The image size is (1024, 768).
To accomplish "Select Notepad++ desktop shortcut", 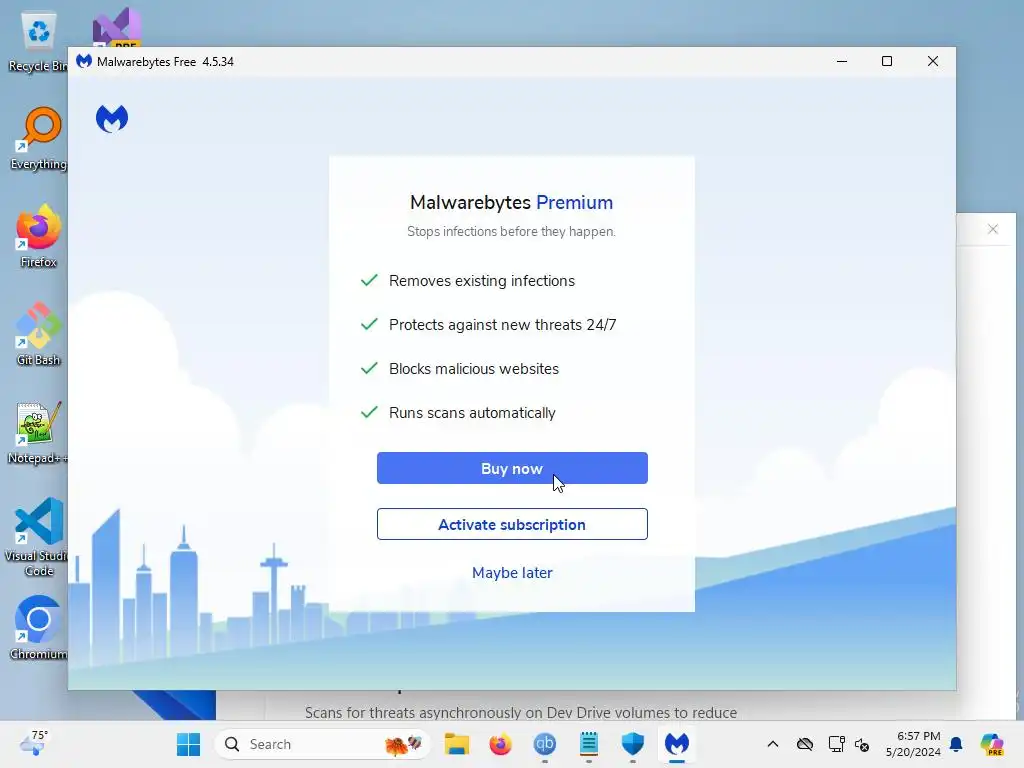I will (x=38, y=432).
